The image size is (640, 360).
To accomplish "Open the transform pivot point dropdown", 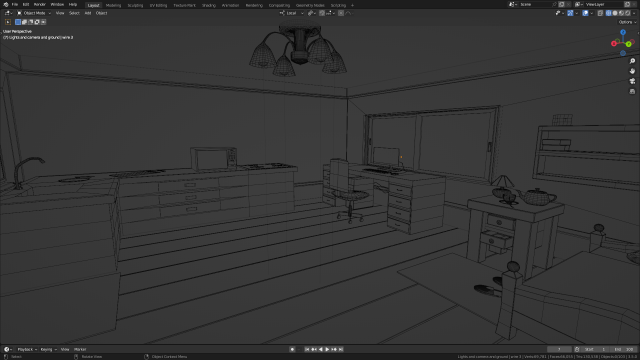I will [x=312, y=13].
